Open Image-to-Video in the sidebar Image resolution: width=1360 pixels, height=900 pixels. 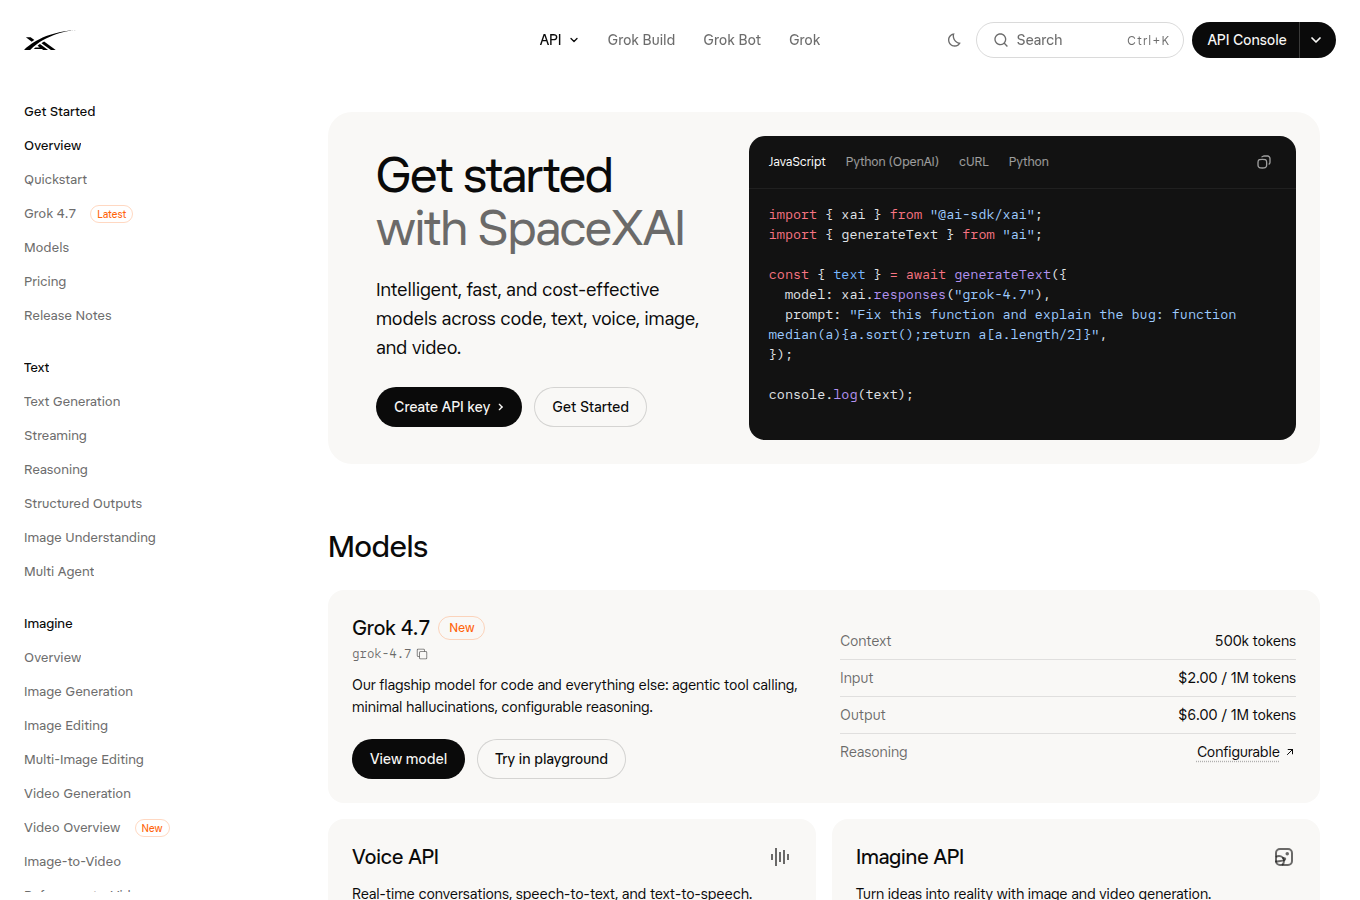72,862
